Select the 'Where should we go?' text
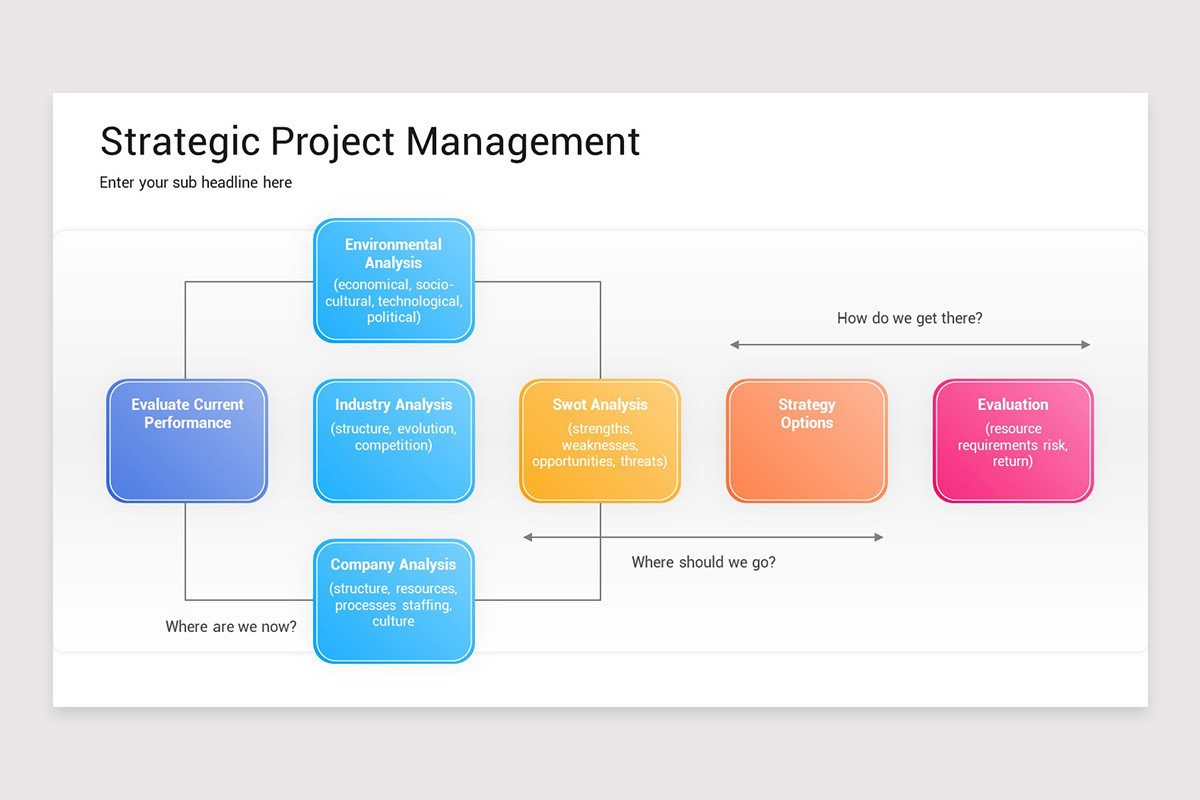 [703, 562]
